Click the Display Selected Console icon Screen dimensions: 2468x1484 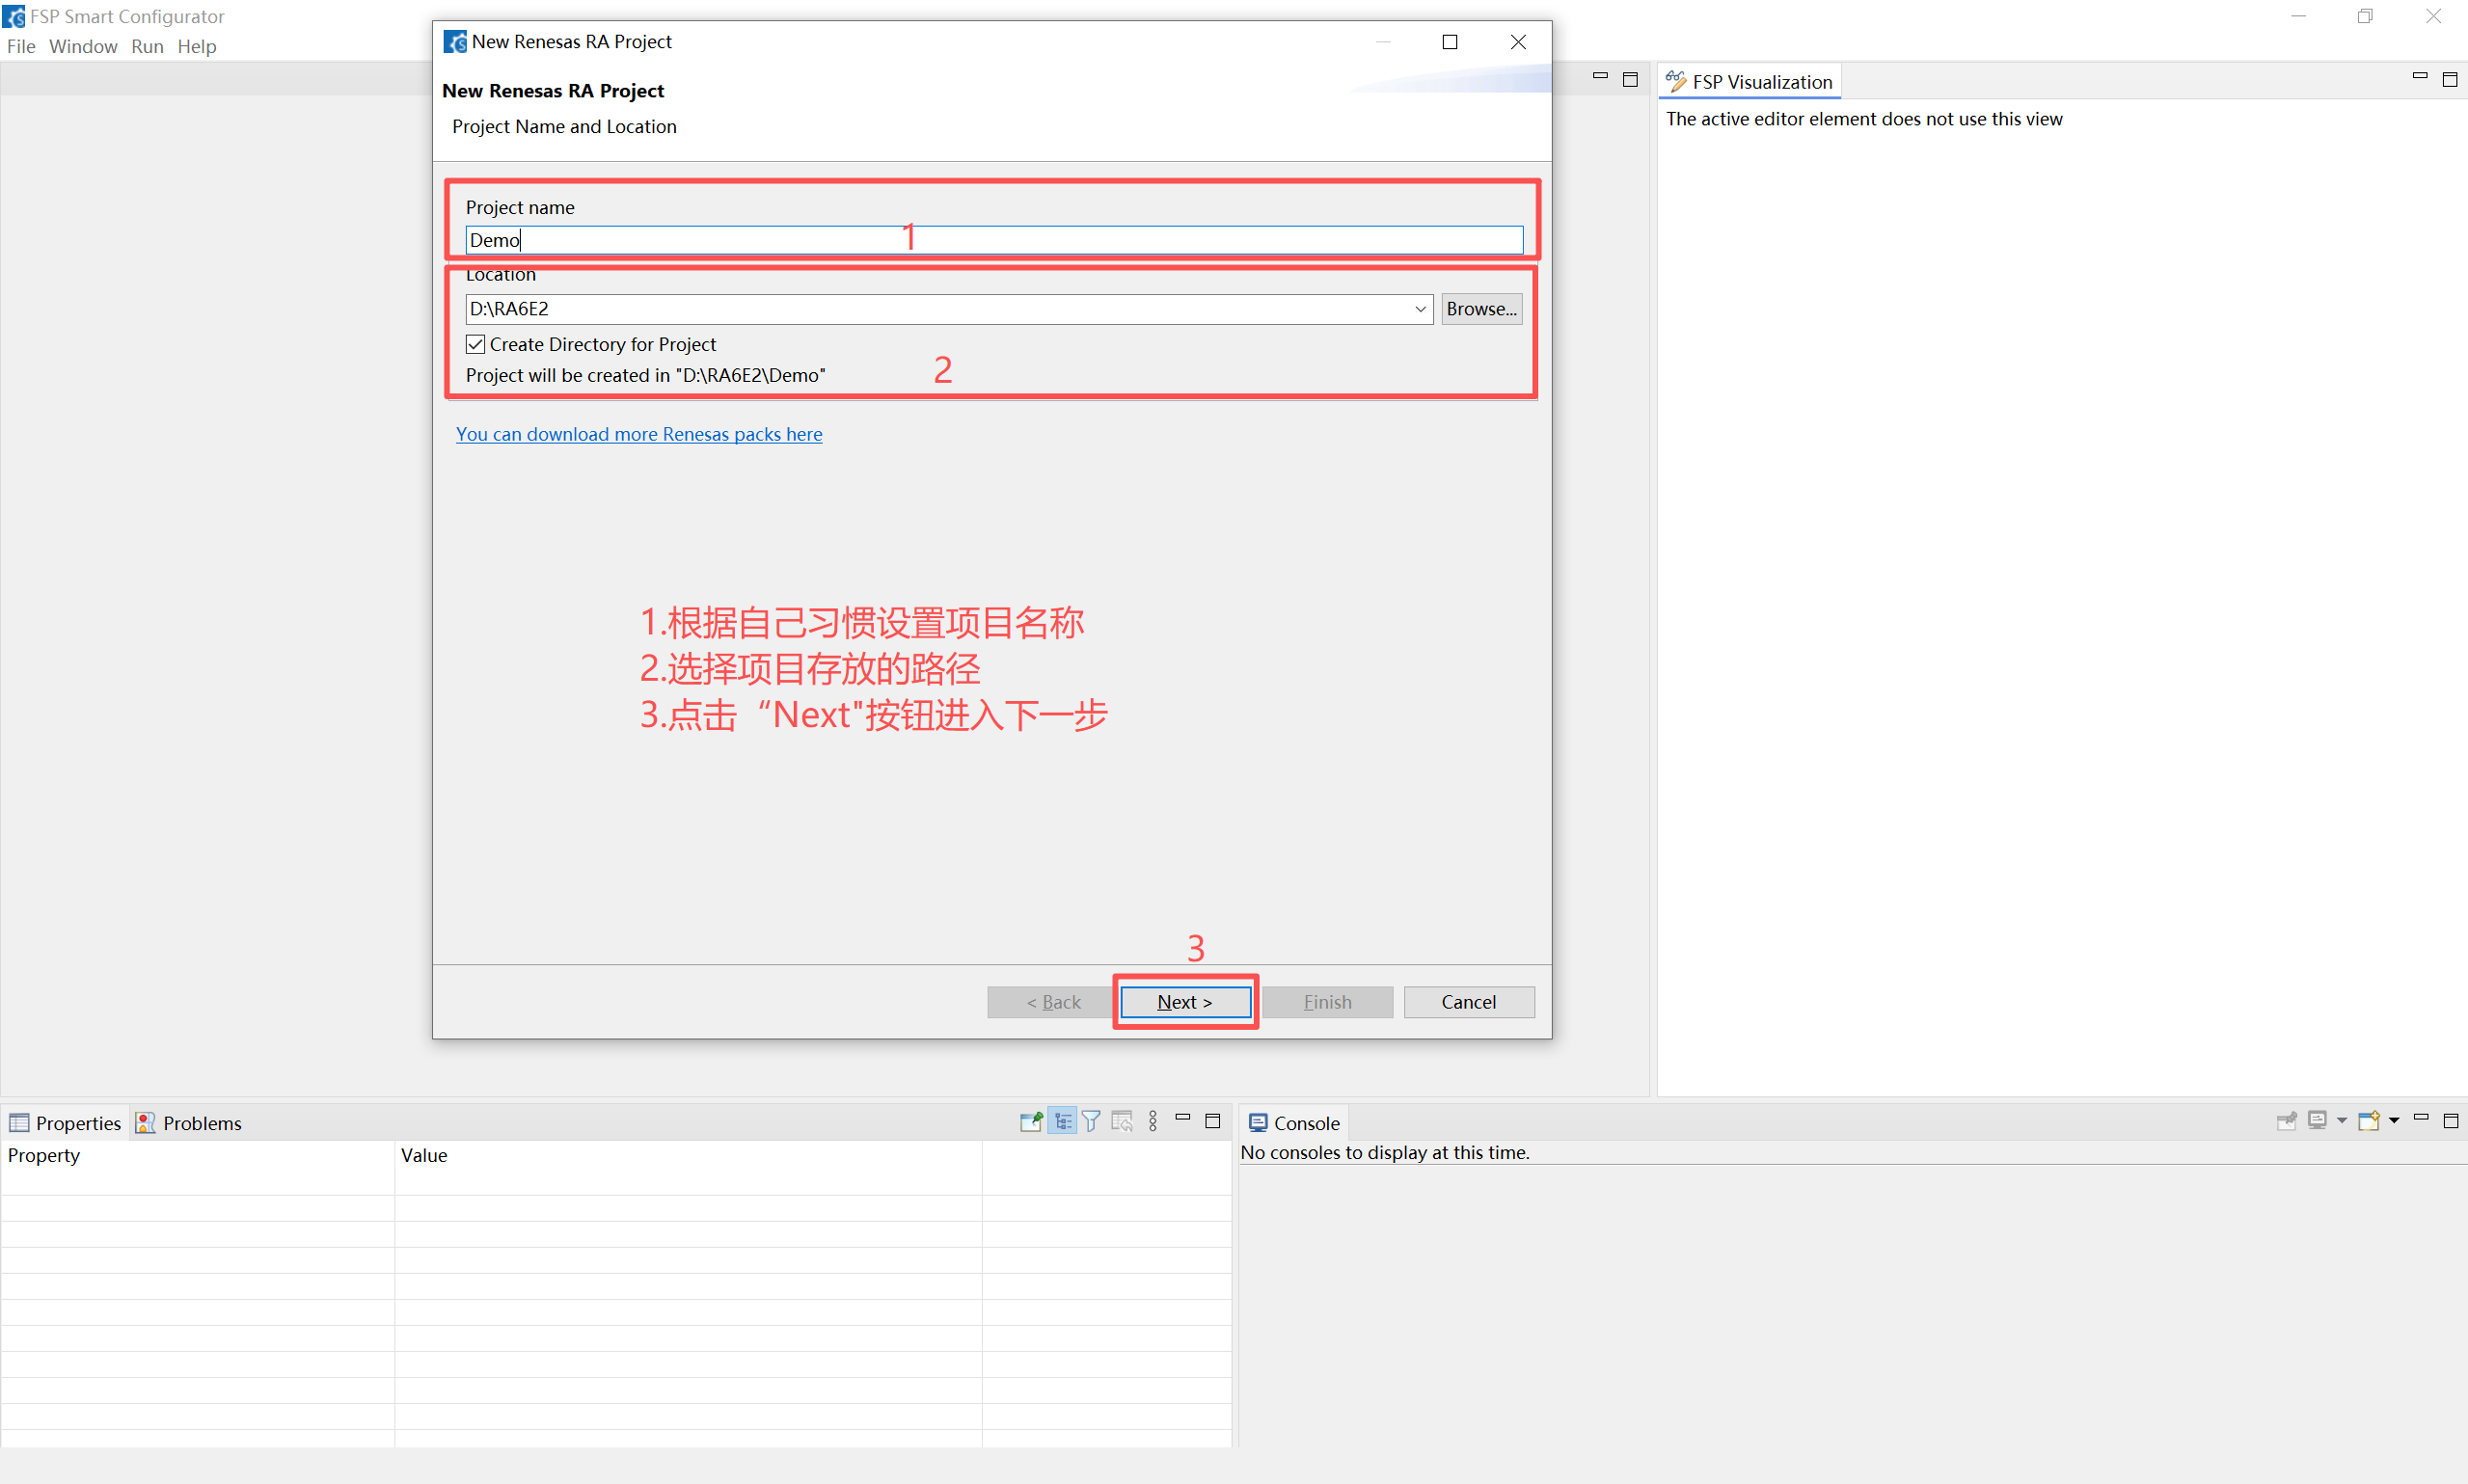2316,1121
